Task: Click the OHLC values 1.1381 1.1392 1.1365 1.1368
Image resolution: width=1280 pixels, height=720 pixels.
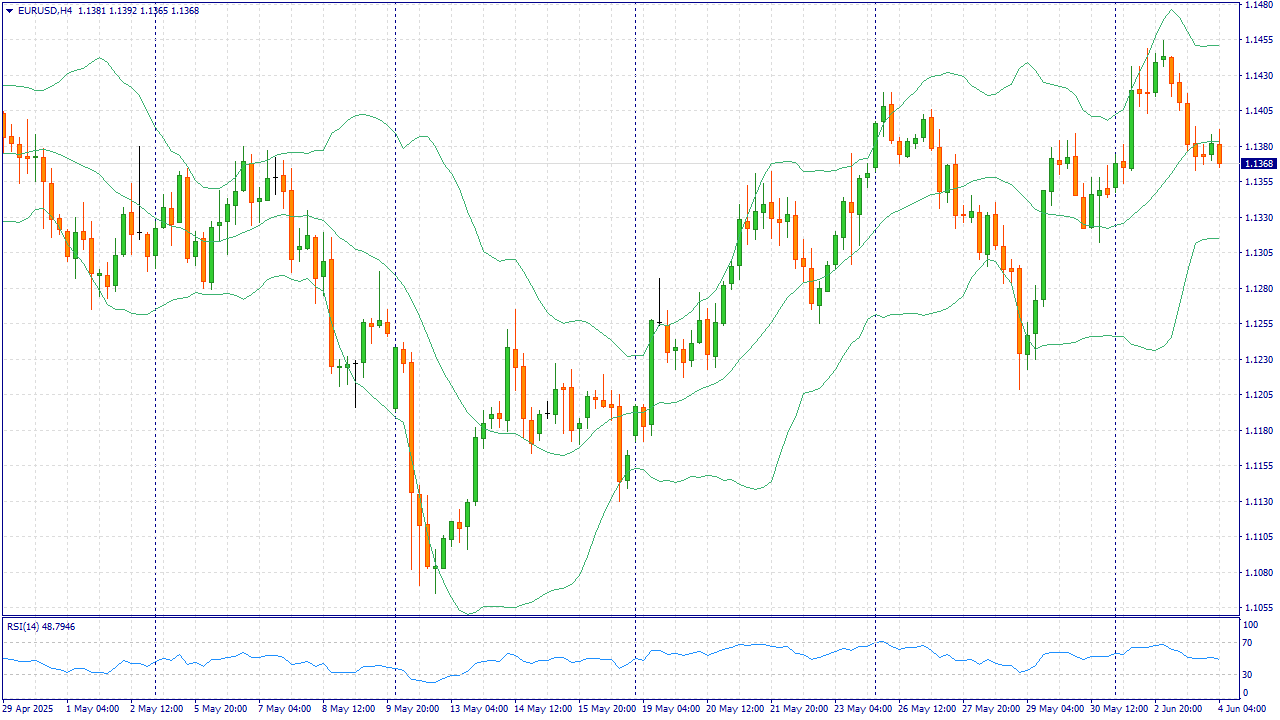Action: [x=137, y=10]
